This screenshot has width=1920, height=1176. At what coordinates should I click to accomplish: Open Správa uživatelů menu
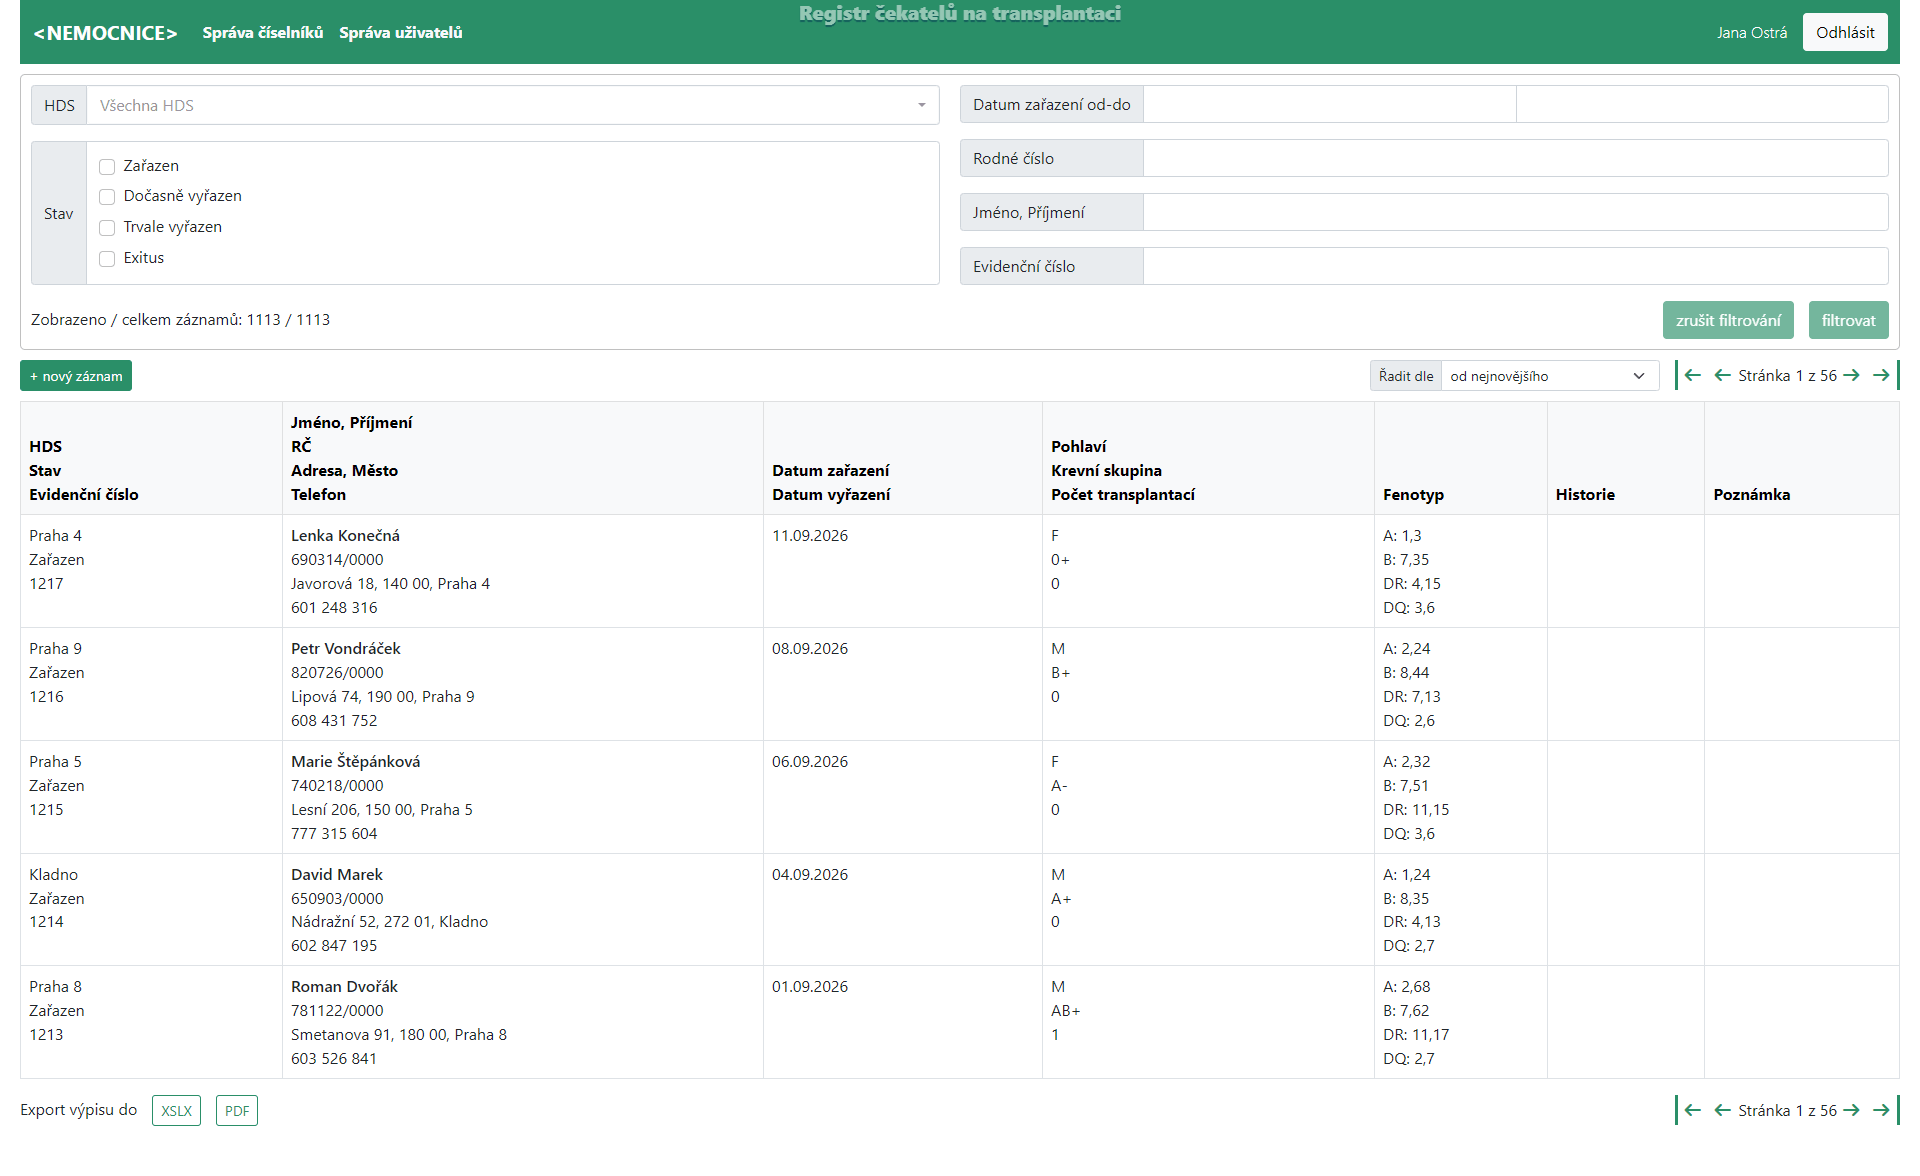coord(401,33)
